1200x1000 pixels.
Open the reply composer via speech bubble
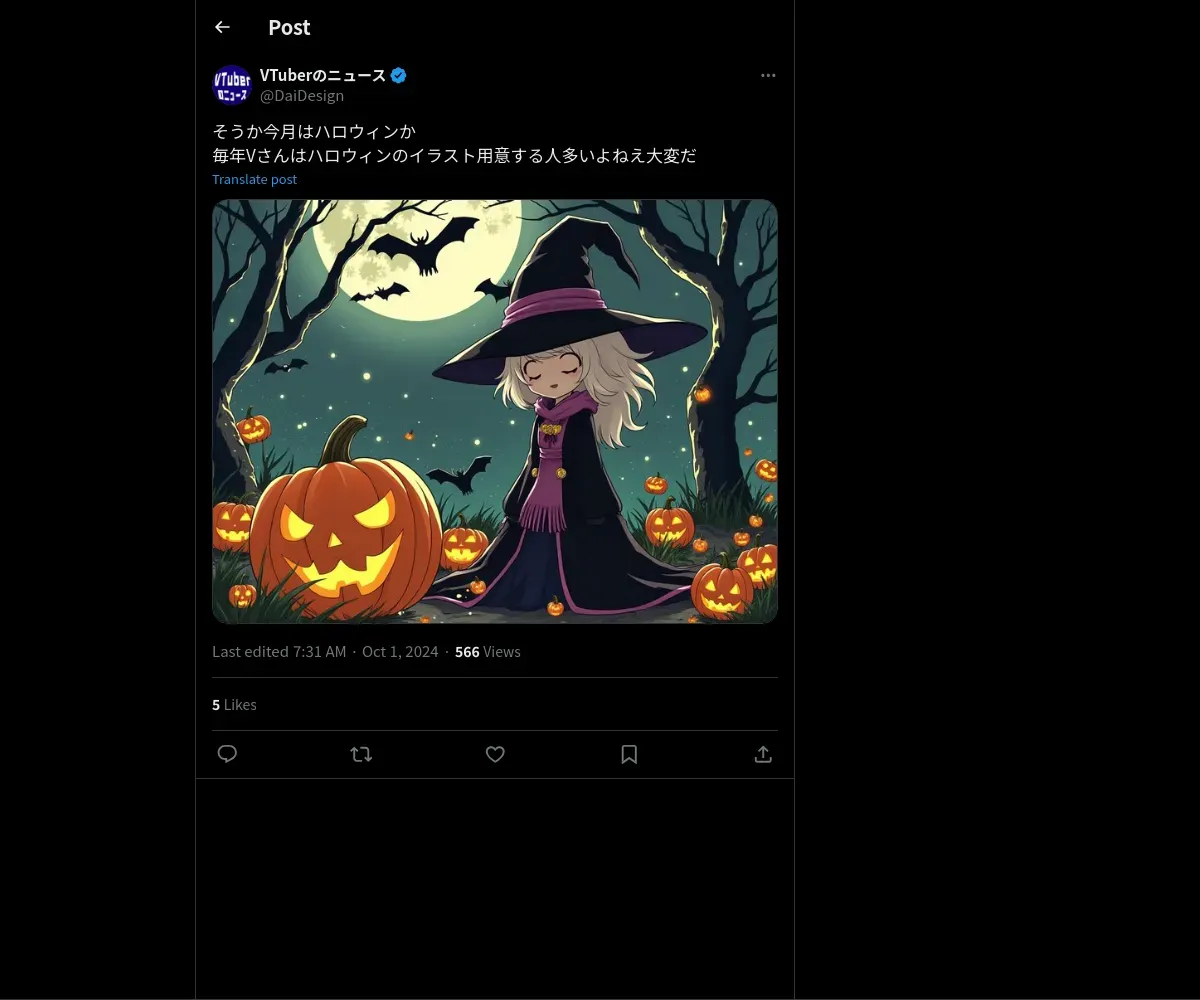tap(227, 754)
